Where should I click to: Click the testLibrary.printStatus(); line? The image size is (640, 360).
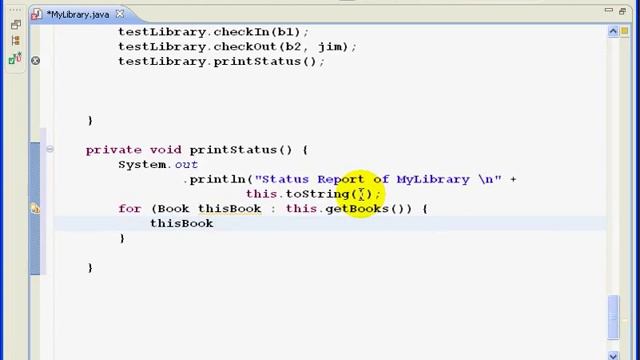[x=221, y=62]
